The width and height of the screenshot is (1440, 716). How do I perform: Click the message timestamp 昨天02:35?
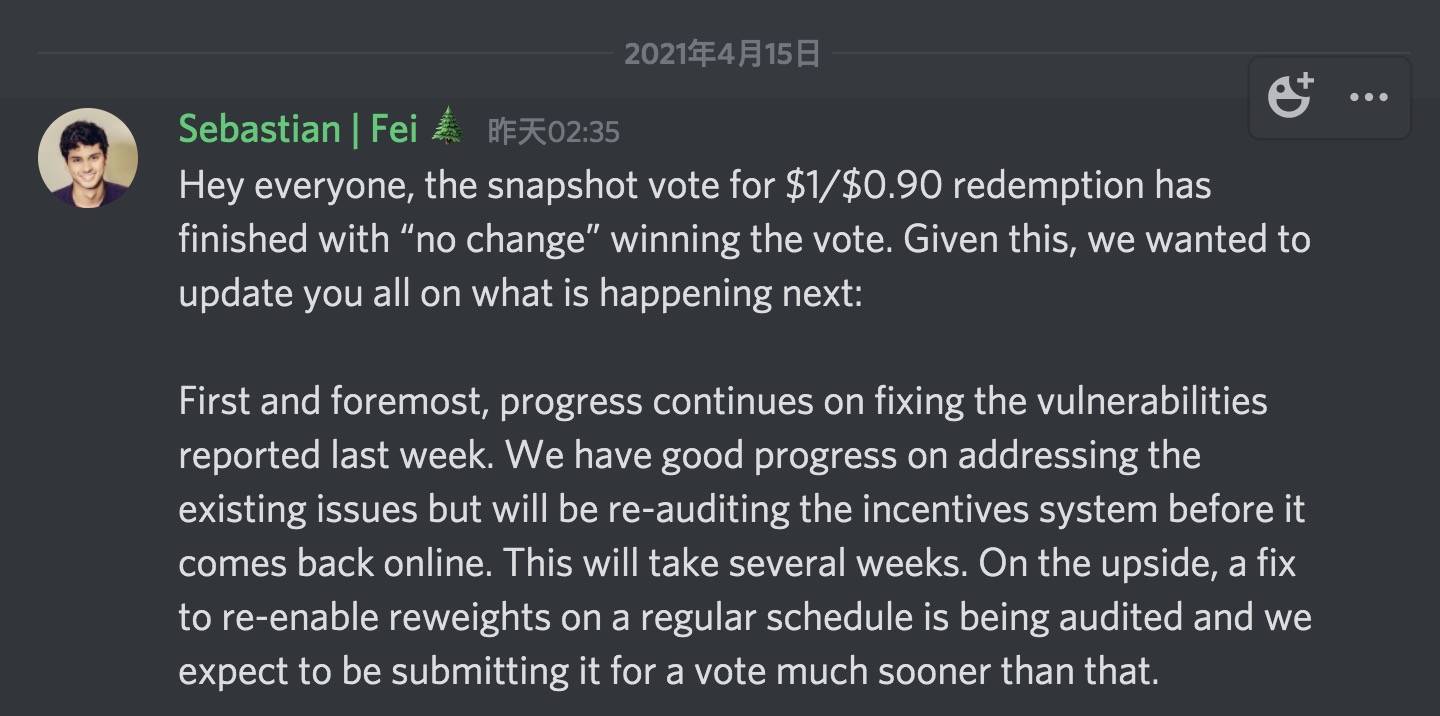tap(553, 131)
